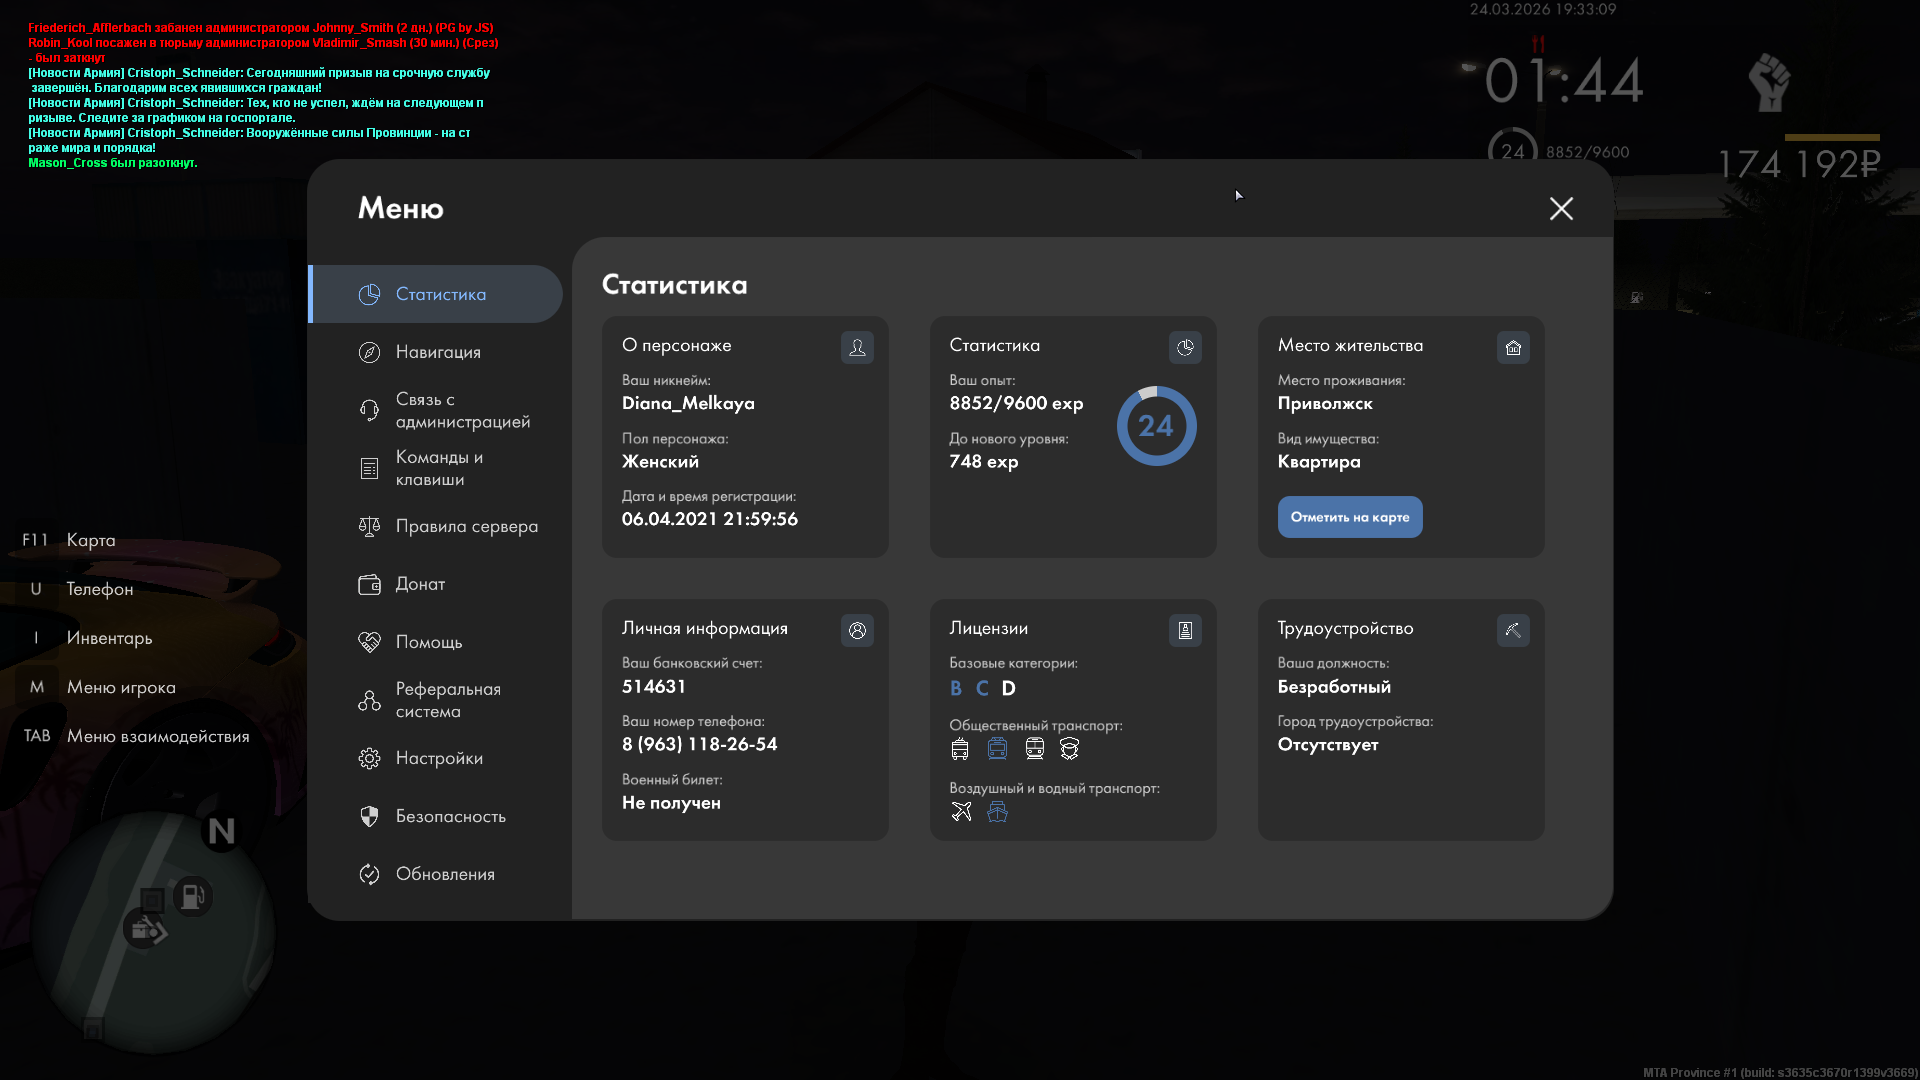Viewport: 1920px width, 1080px height.
Task: Select the Безопасность menu item
Action: click(450, 816)
